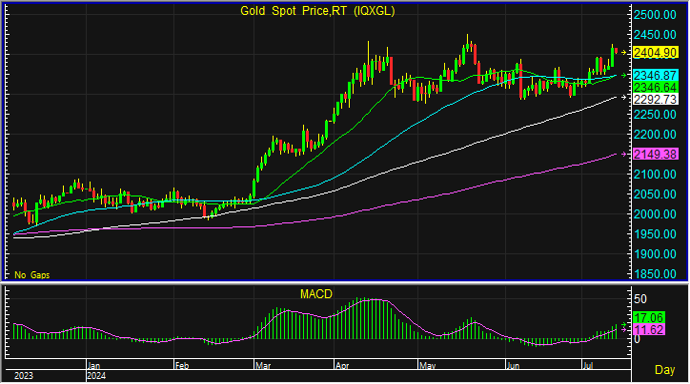Click the pink 11.62 MACD signal label
The height and width of the screenshot is (384, 690).
click(649, 329)
